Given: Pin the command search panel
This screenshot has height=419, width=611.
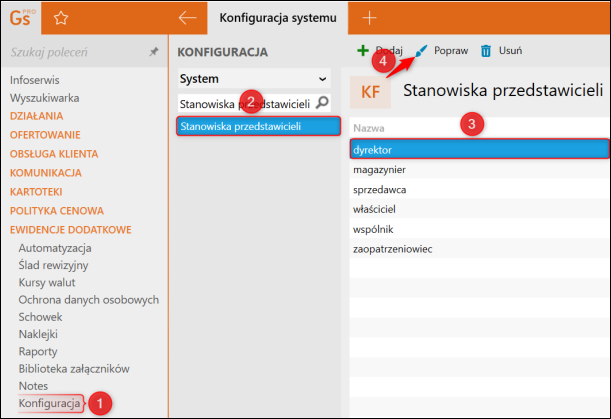Looking at the screenshot, I should tap(154, 51).
